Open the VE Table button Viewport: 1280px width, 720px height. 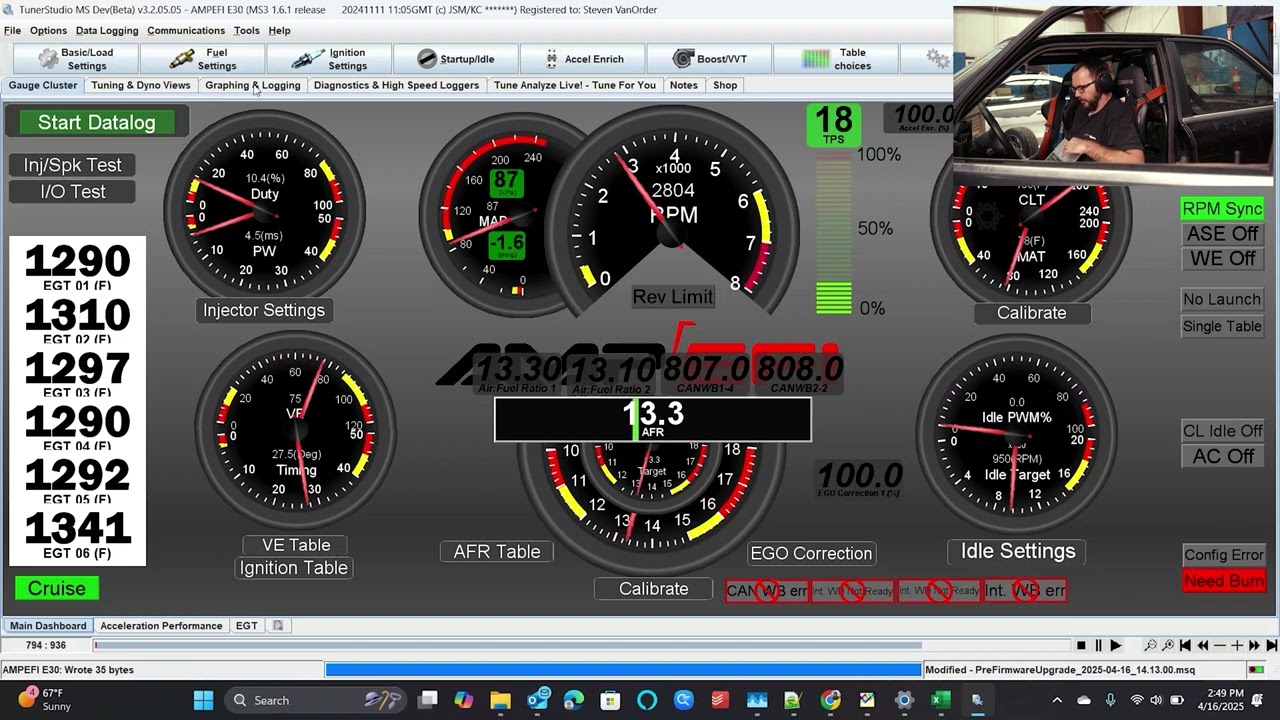click(296, 545)
